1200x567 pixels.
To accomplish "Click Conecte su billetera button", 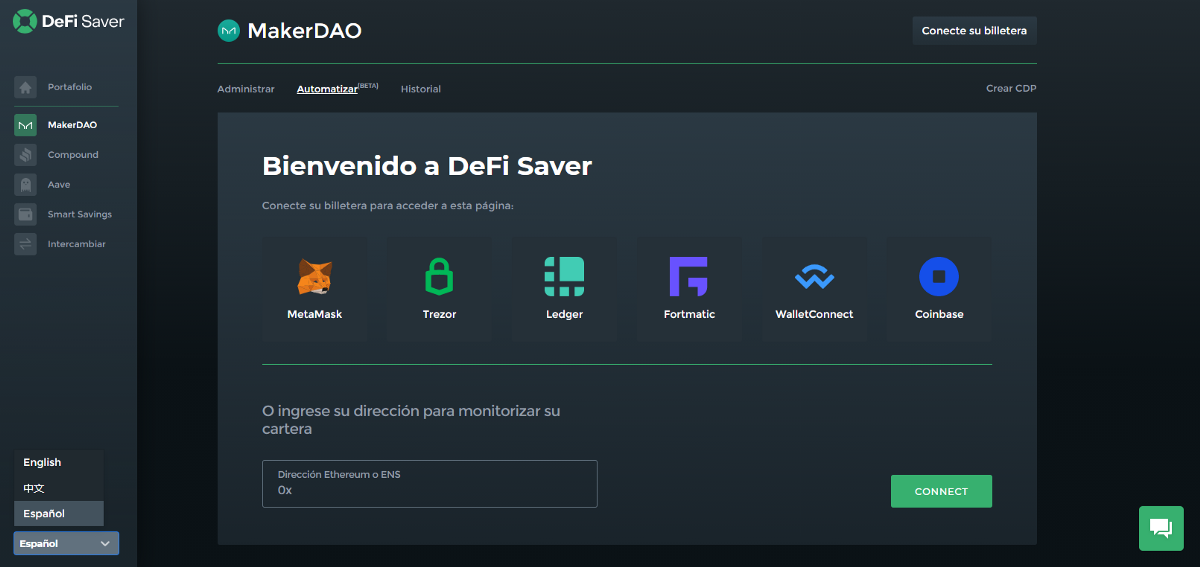I will (975, 31).
